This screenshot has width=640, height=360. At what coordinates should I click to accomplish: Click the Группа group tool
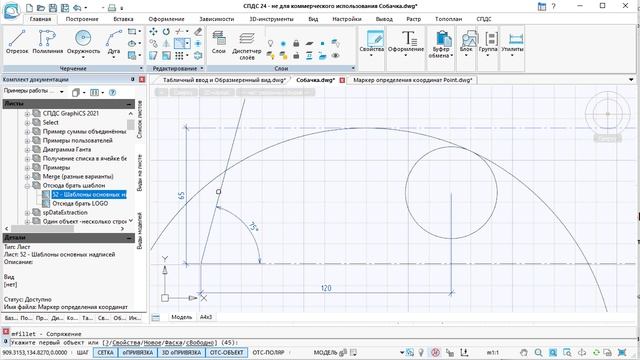click(x=488, y=43)
